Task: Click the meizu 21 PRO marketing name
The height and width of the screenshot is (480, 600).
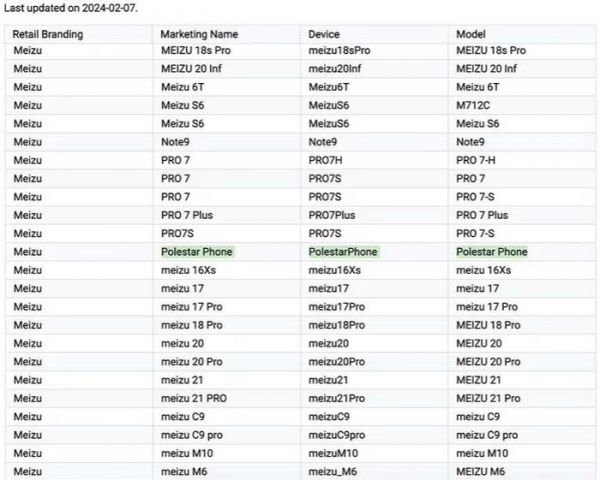Action: click(x=194, y=398)
